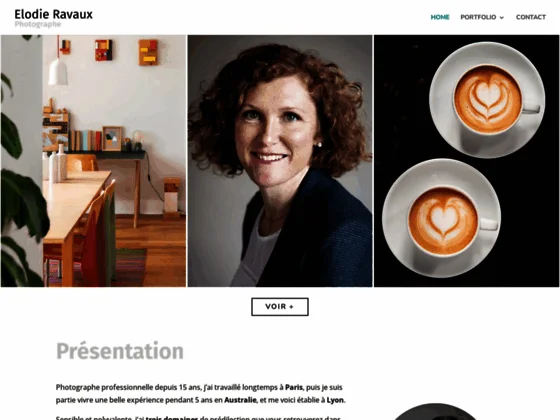Open the HOME menu item
The height and width of the screenshot is (420, 560).
[x=440, y=17]
